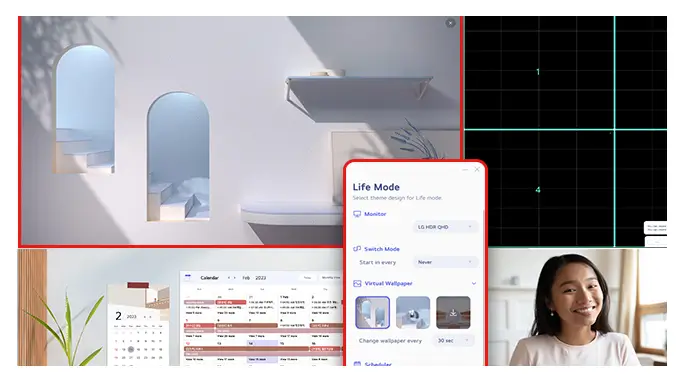Open the LG HDR QHD monitor dropdown
The width and height of the screenshot is (685, 380).
coord(445,227)
